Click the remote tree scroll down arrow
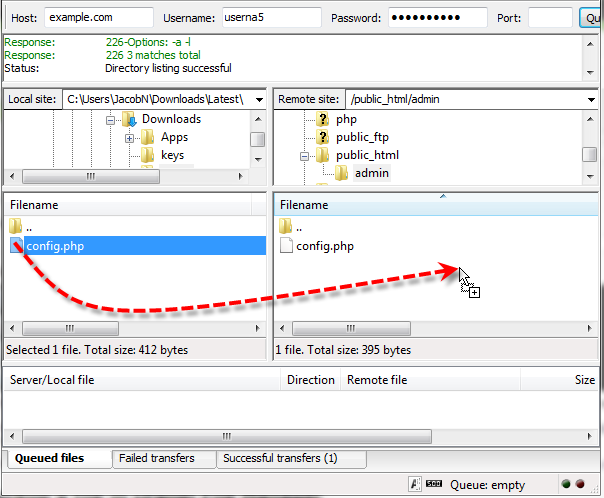This screenshot has height=498, width=604. click(x=590, y=176)
